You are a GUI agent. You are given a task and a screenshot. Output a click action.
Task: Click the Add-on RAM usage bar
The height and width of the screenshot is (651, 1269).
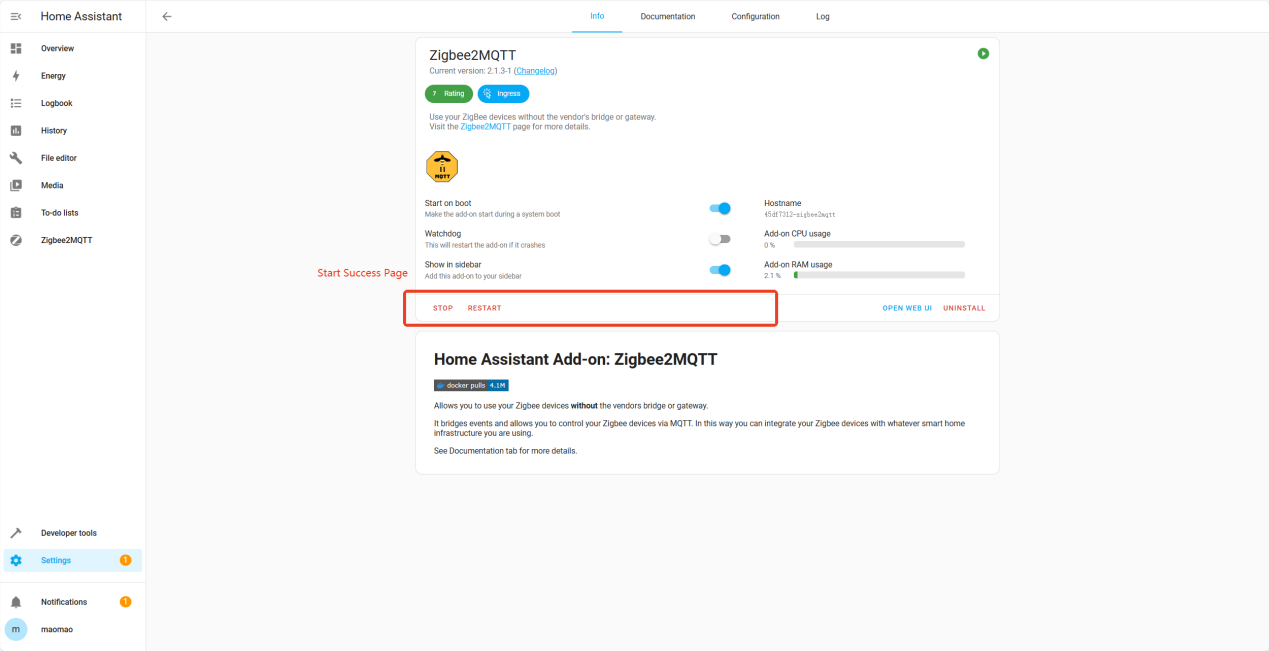pyautogui.click(x=878, y=275)
